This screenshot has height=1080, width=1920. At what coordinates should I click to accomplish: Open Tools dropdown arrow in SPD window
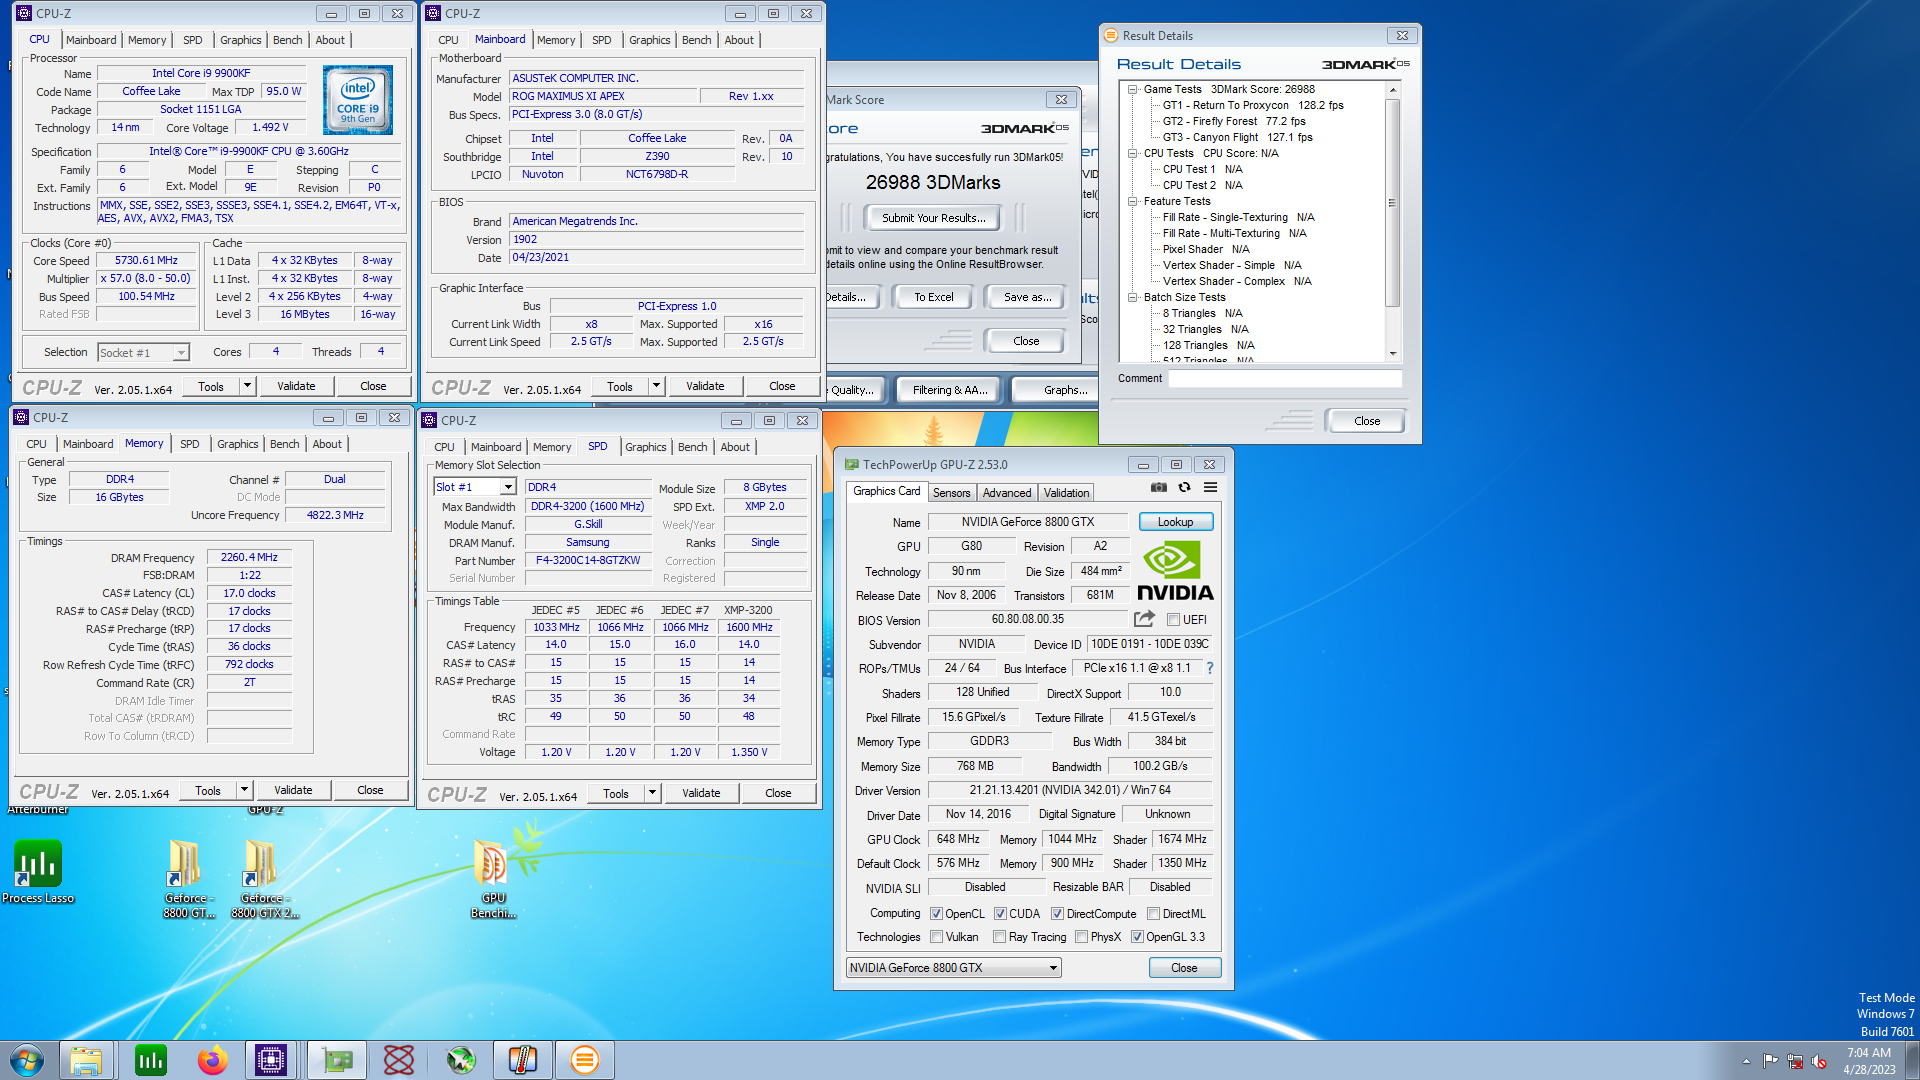click(652, 793)
